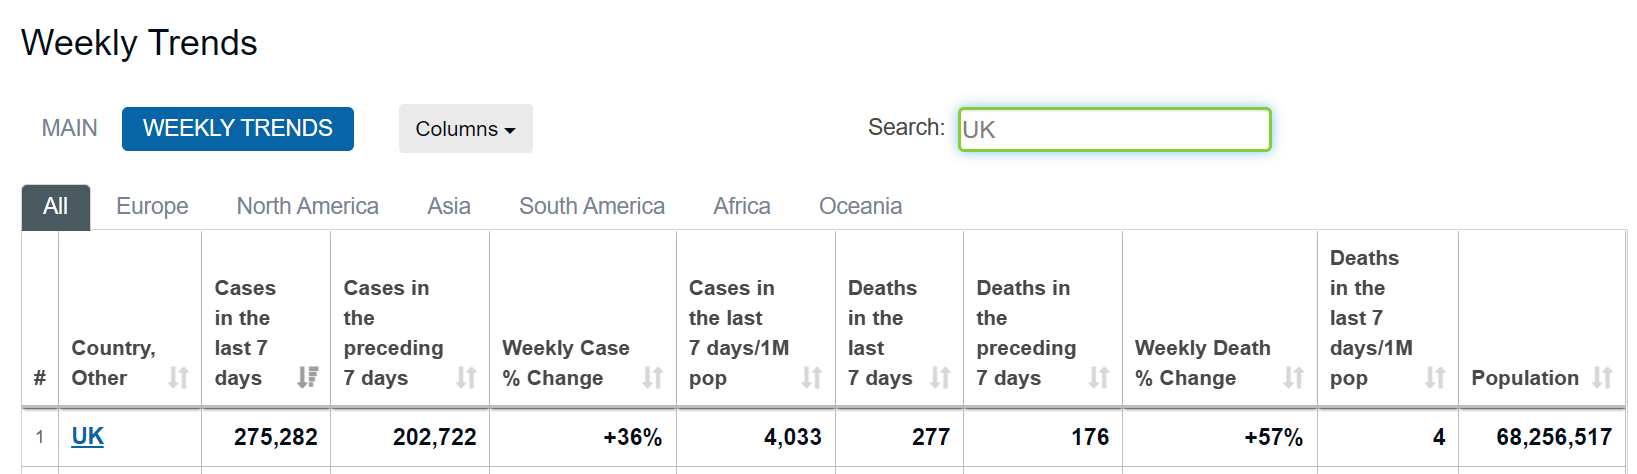Screen dimensions: 1637x474
Task: Switch to the MAIN view
Action: pos(70,129)
